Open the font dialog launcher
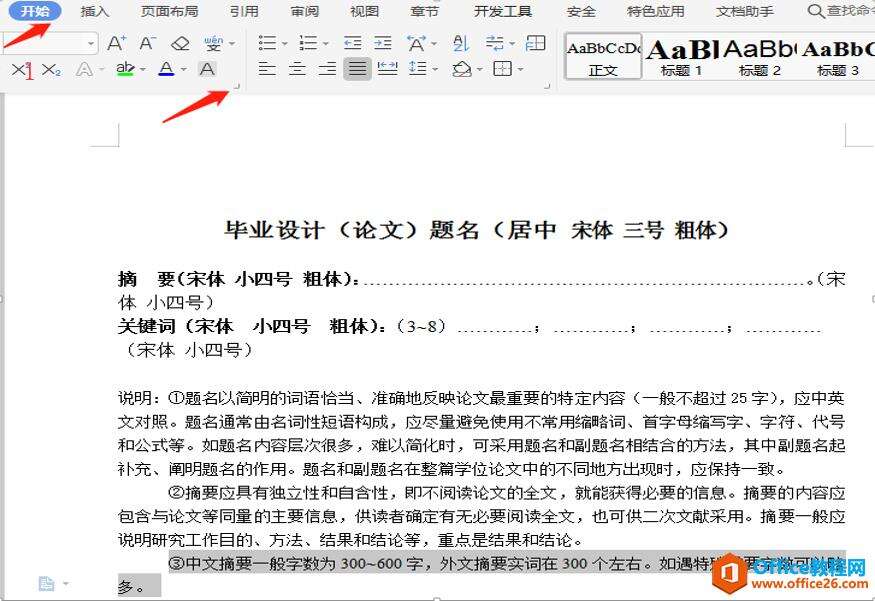Image resolution: width=875 pixels, height=601 pixels. (x=237, y=86)
